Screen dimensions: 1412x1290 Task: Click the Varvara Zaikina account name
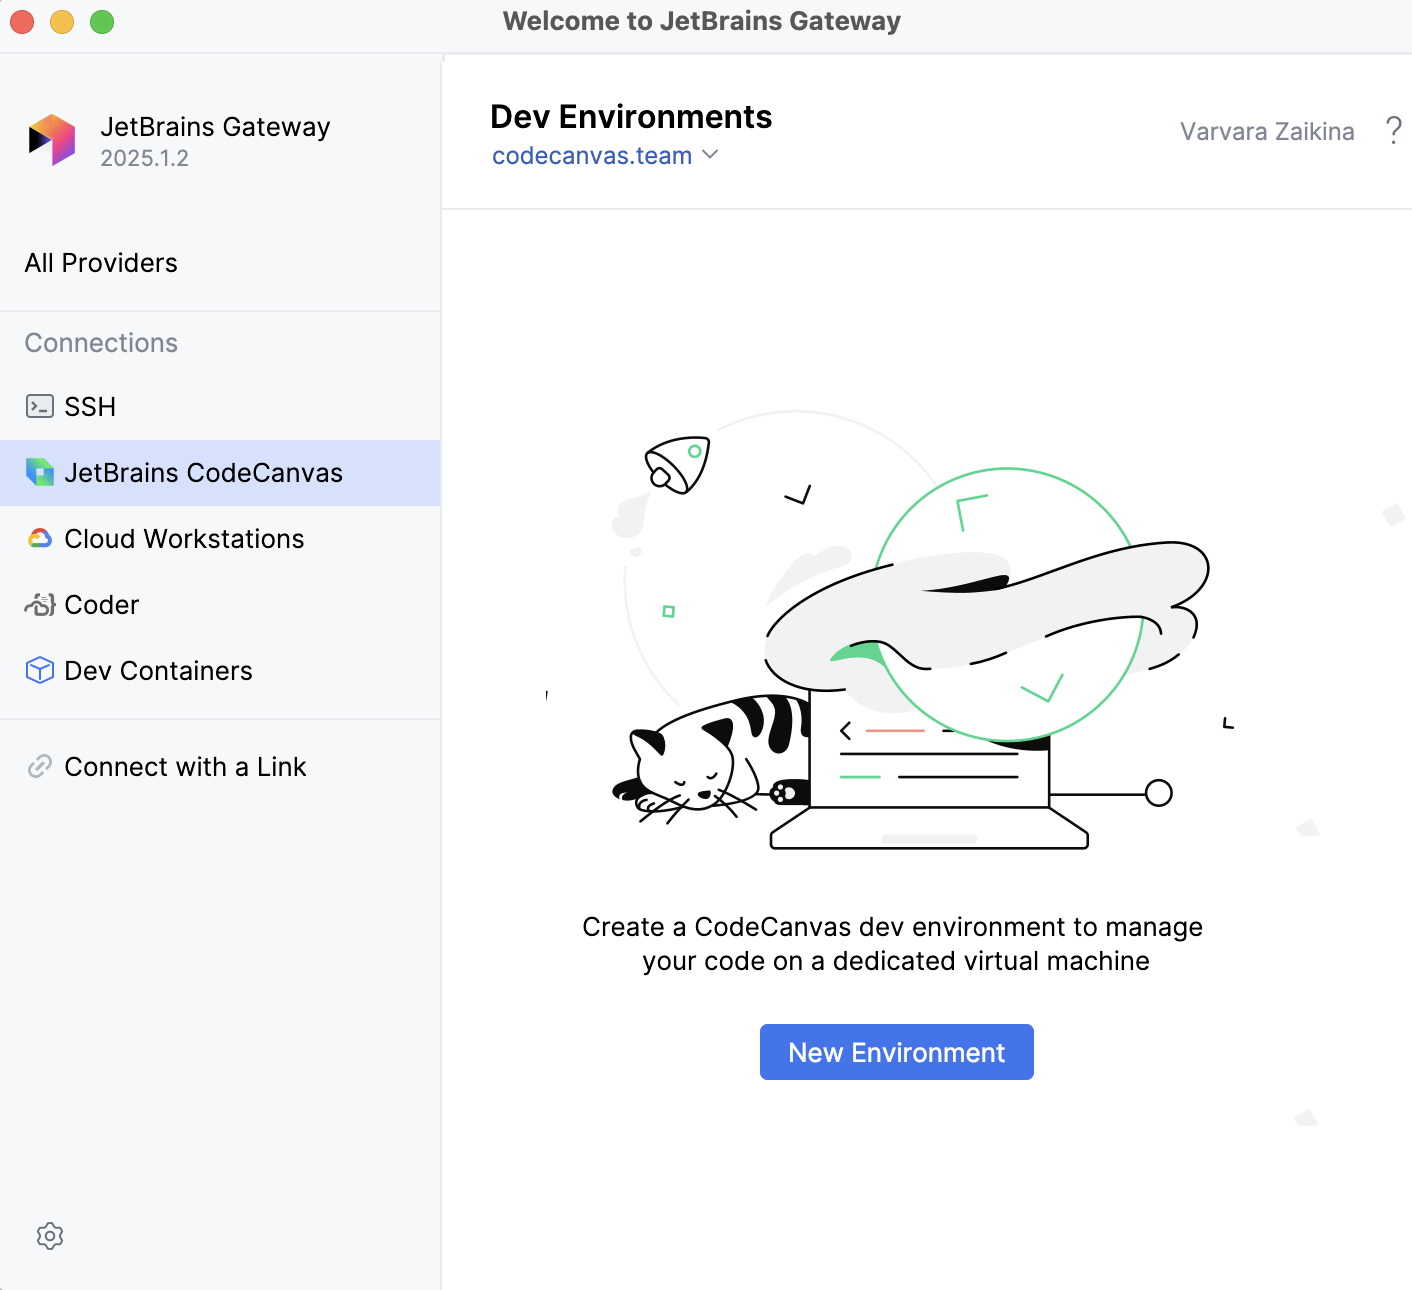coord(1267,131)
